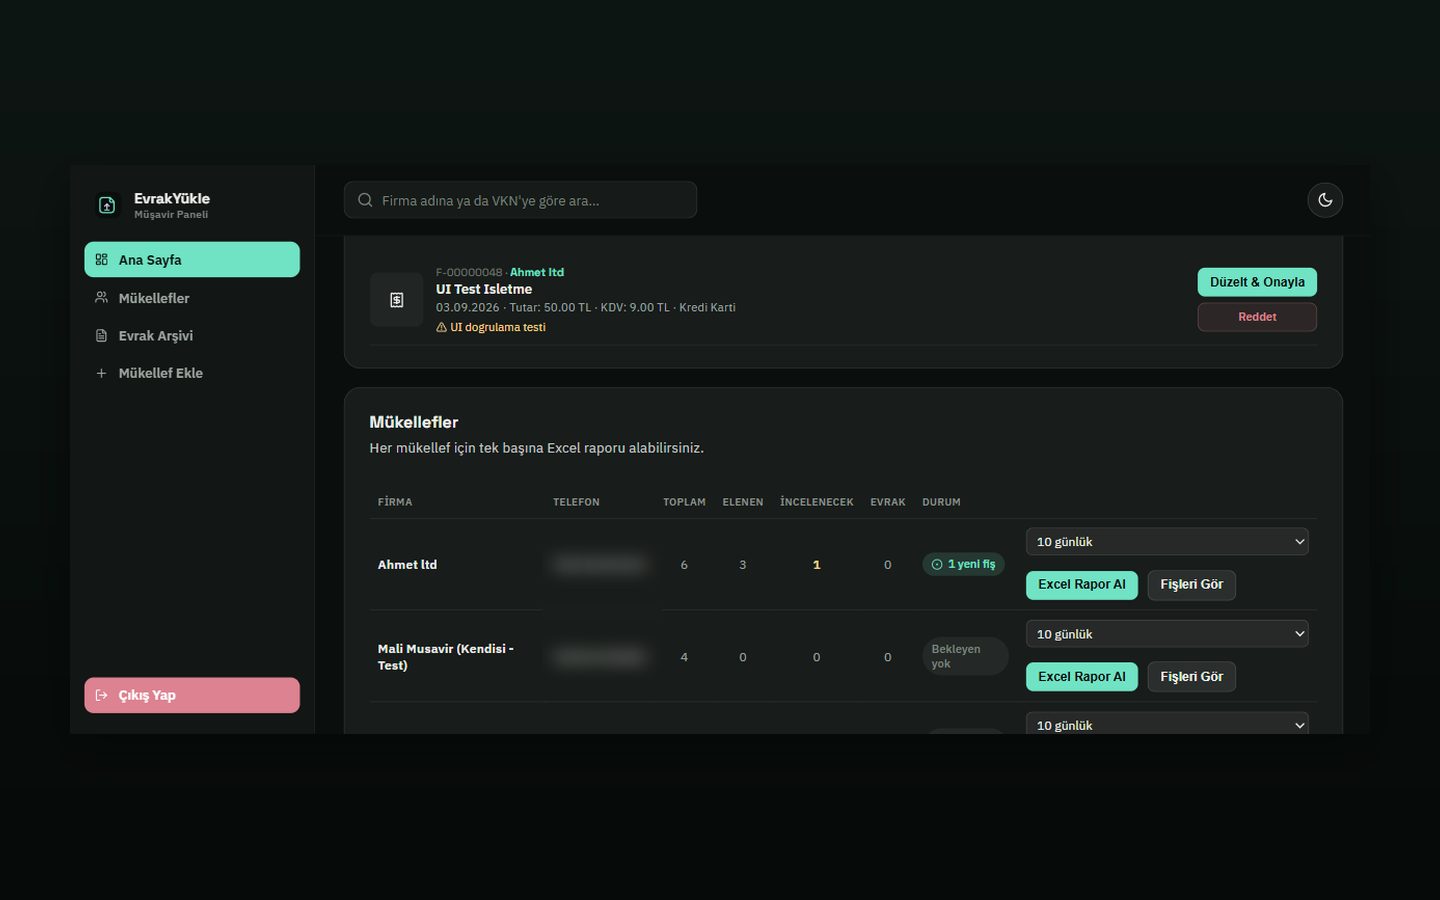Click the warning icon by UI dogrulama testi
Viewport: 1440px width, 900px height.
(441, 327)
